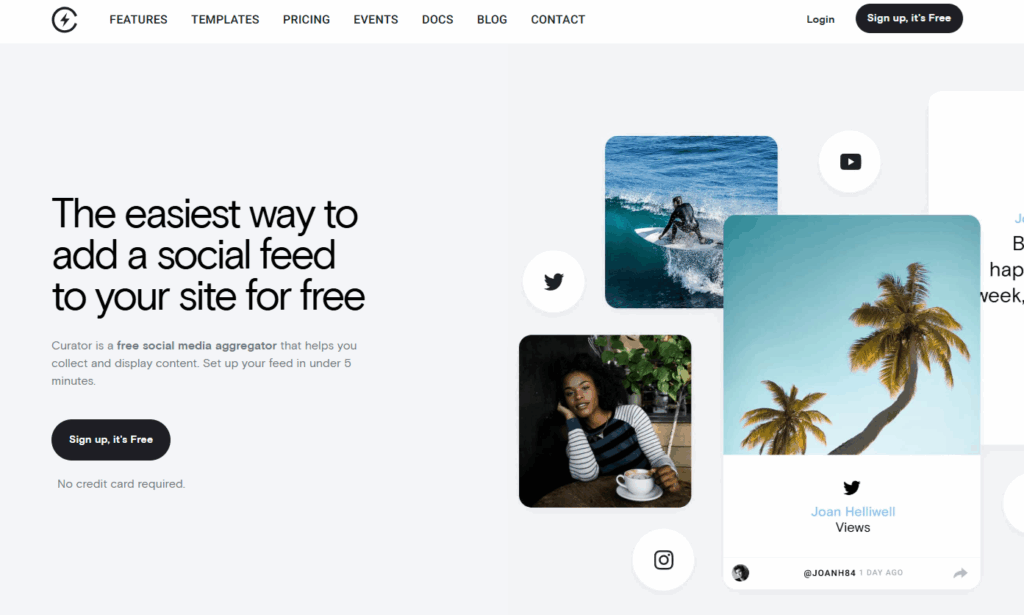The image size is (1024, 615).
Task: Click the hero Sign up, it's Free button
Action: click(x=111, y=439)
